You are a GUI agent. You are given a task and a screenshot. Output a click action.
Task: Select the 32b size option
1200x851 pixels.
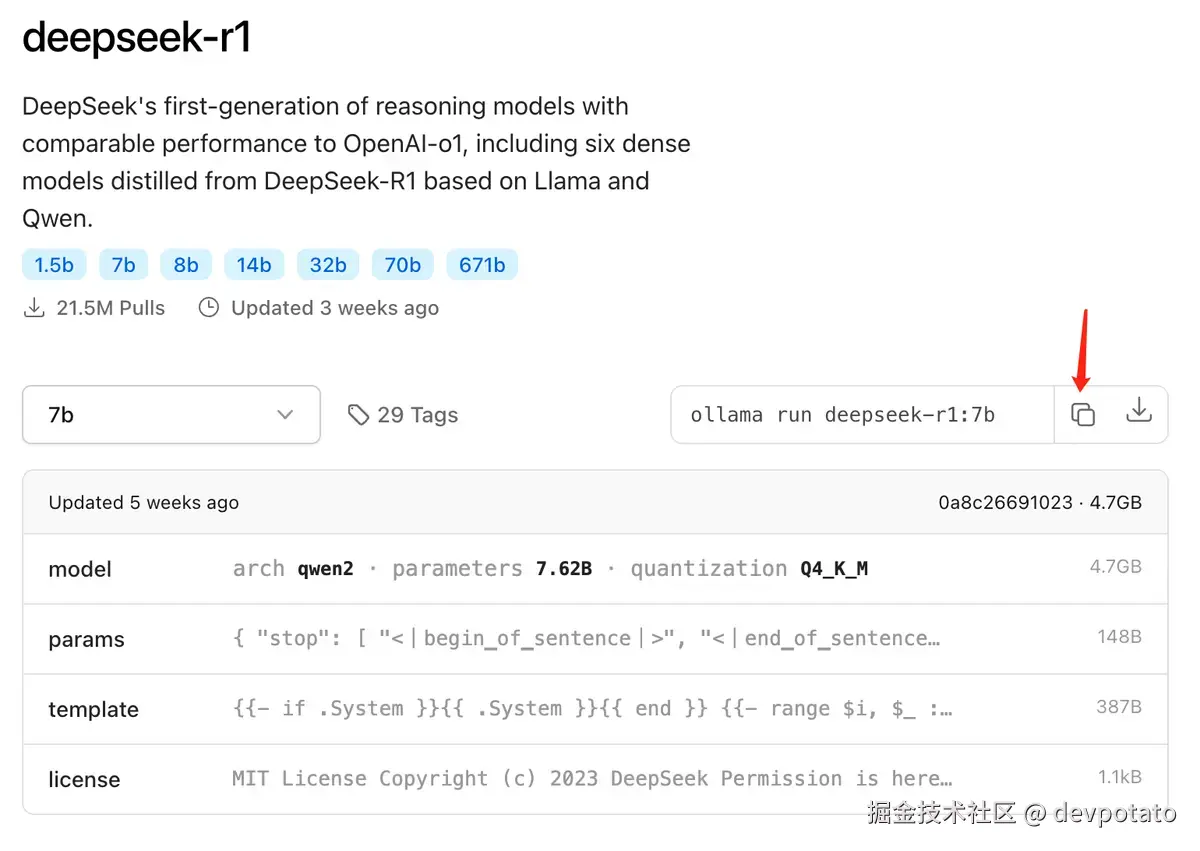tap(328, 264)
